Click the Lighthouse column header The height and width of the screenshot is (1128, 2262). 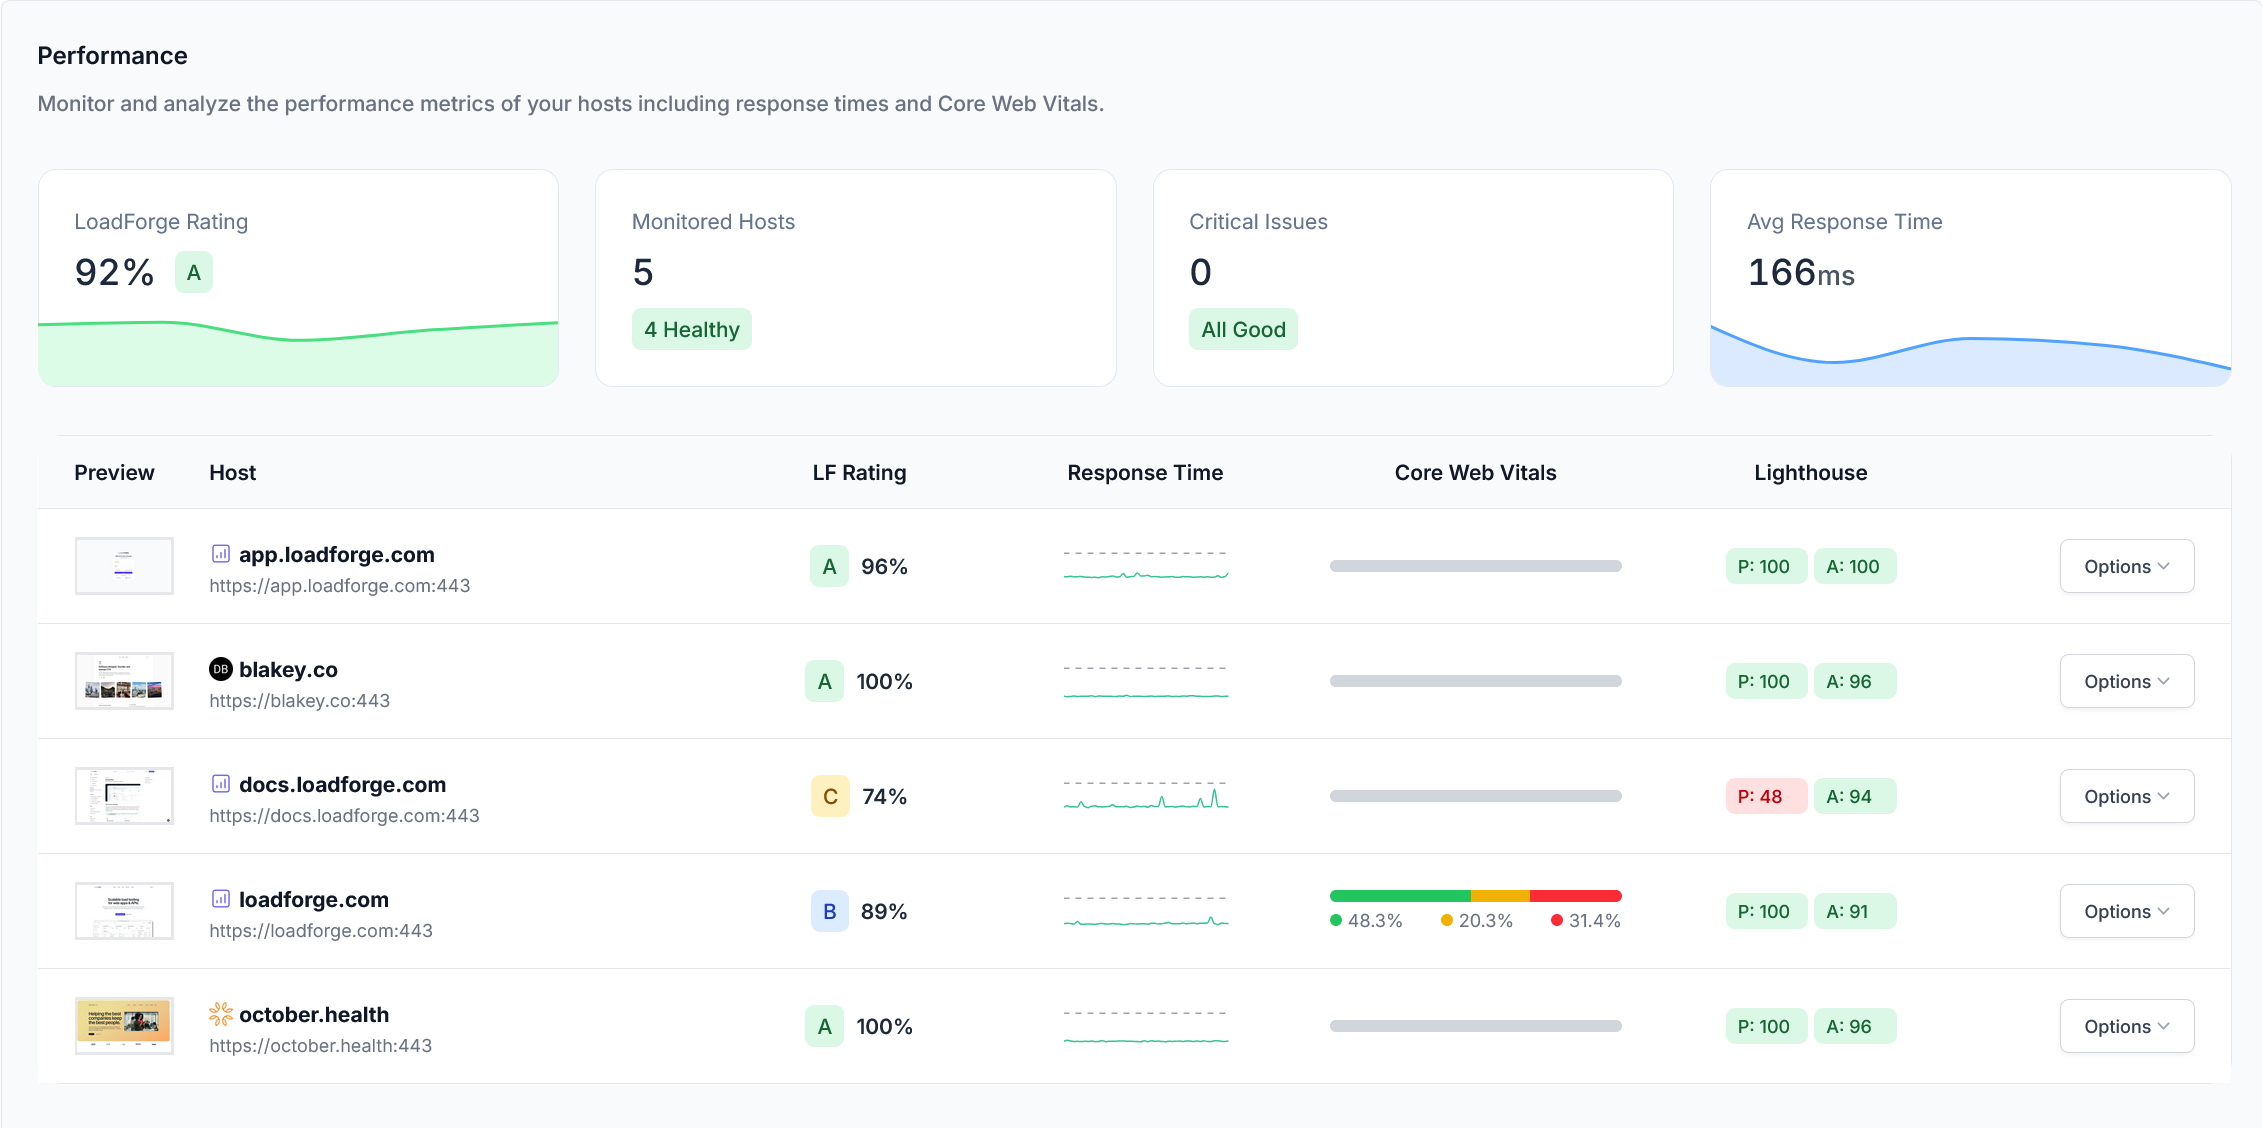pyautogui.click(x=1810, y=472)
